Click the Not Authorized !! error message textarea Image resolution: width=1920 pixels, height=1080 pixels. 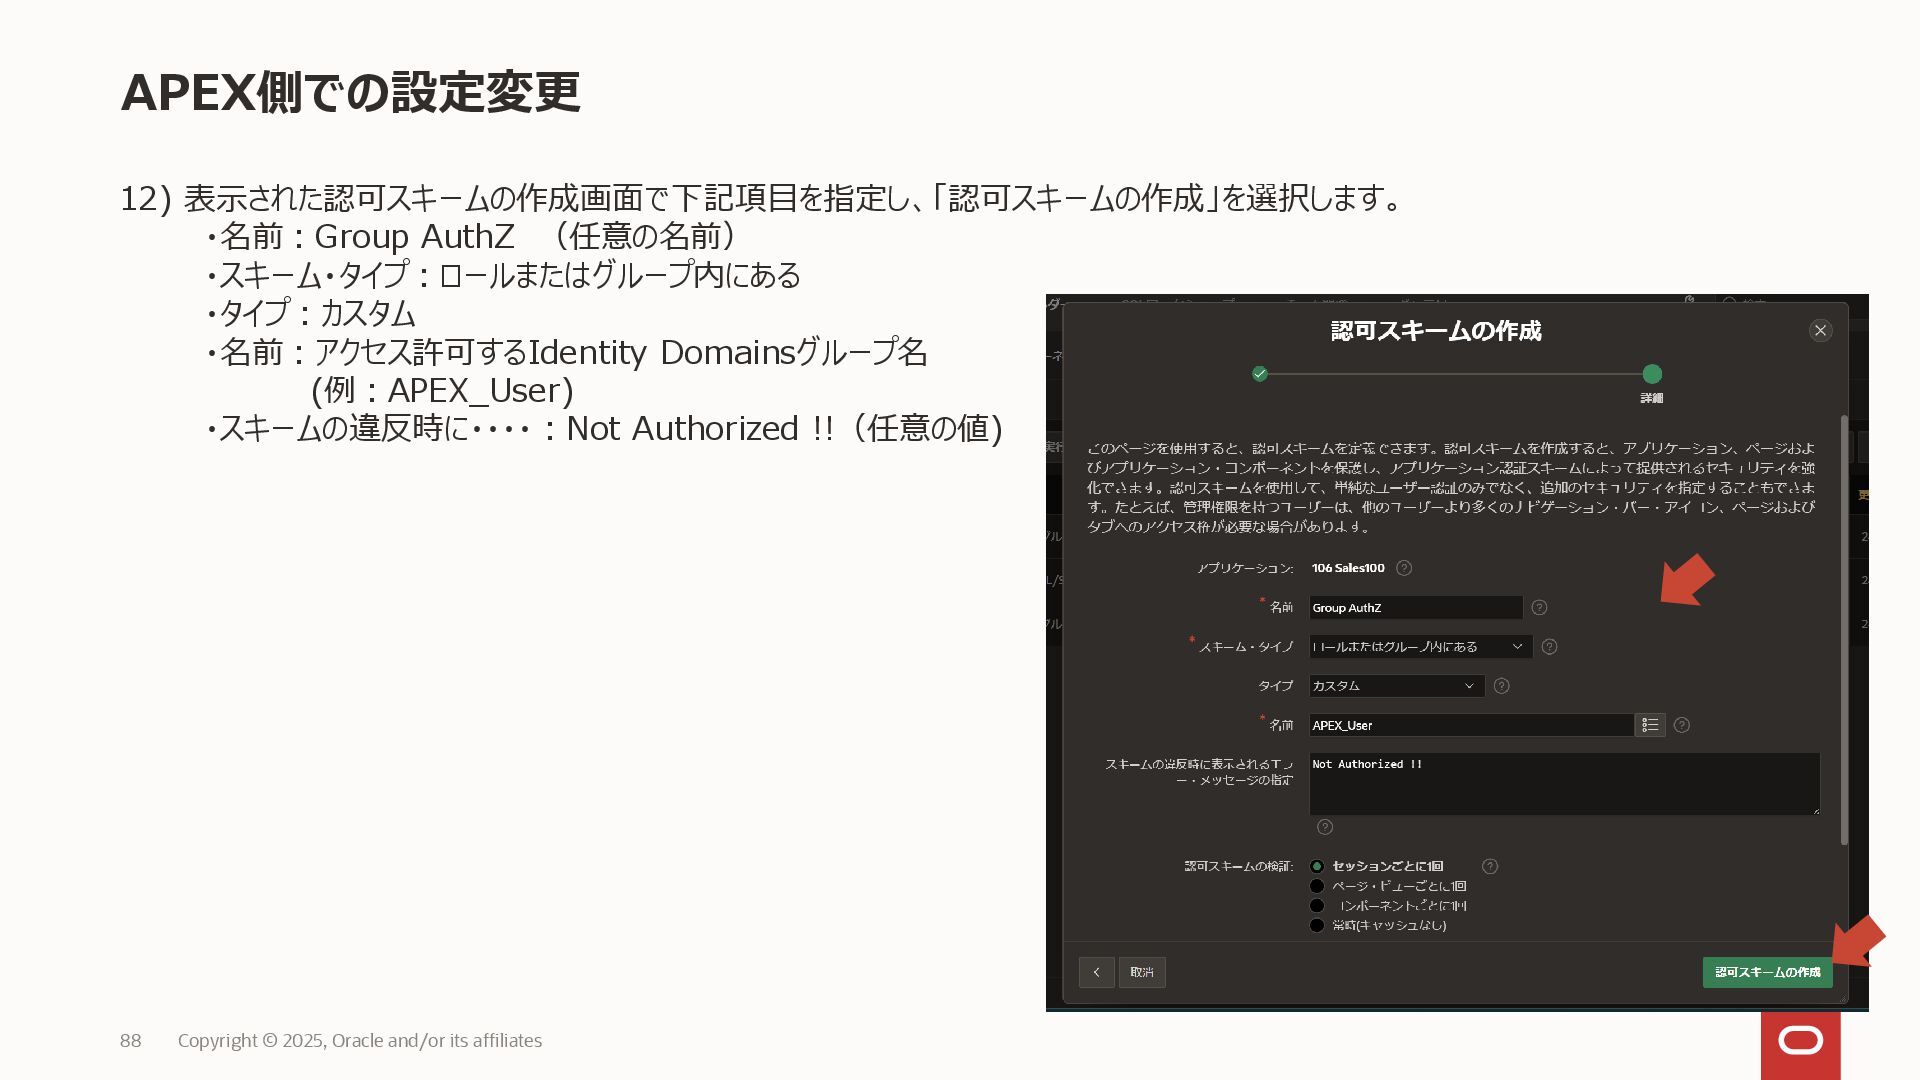[x=1565, y=784]
